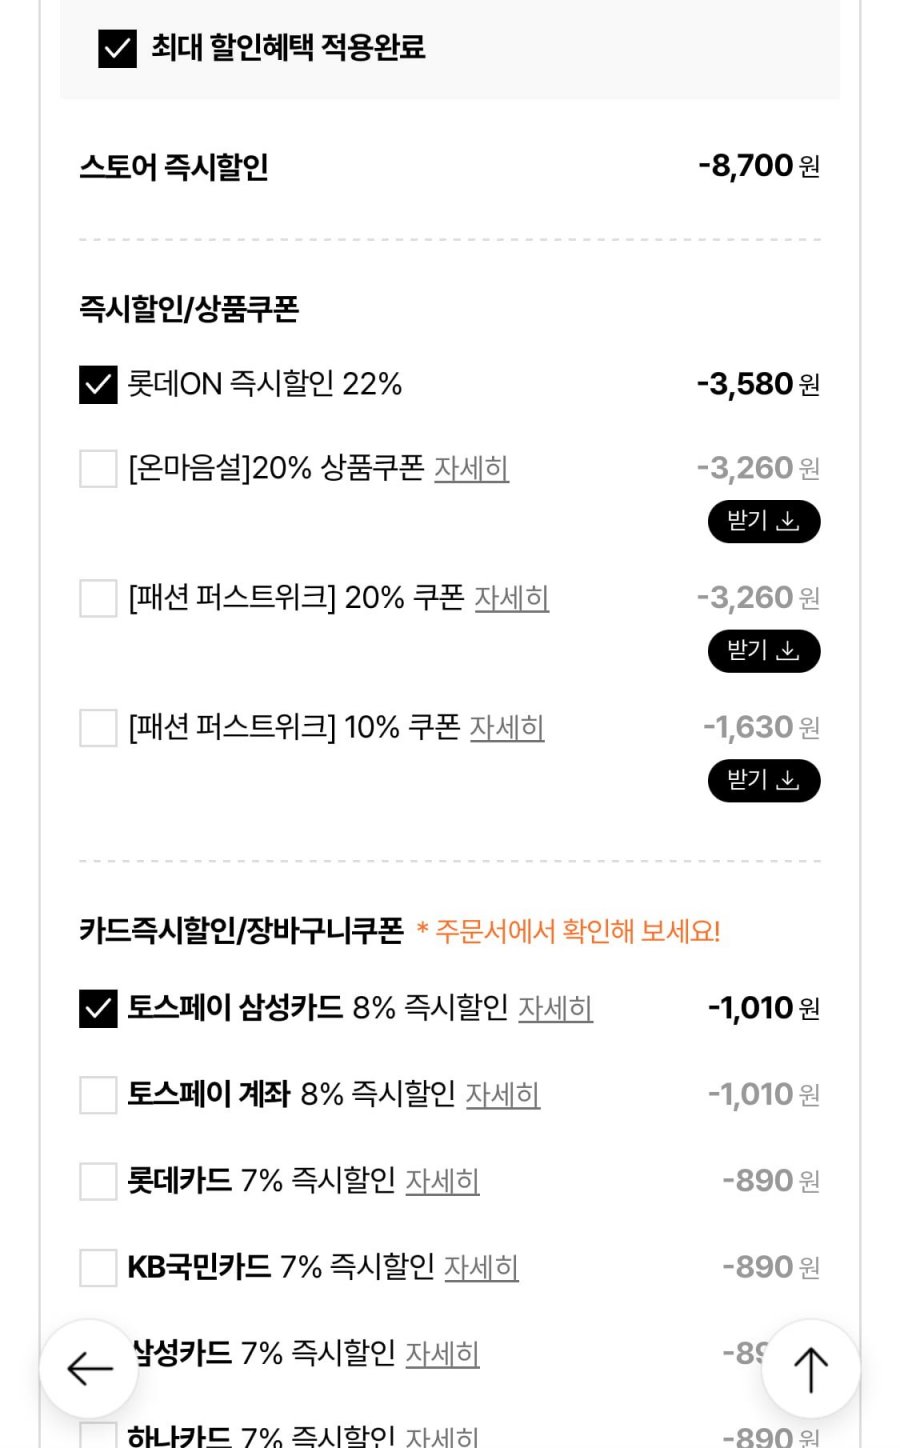Uncheck 롯데ON 즉시할인 22% checkbox

(x=98, y=384)
